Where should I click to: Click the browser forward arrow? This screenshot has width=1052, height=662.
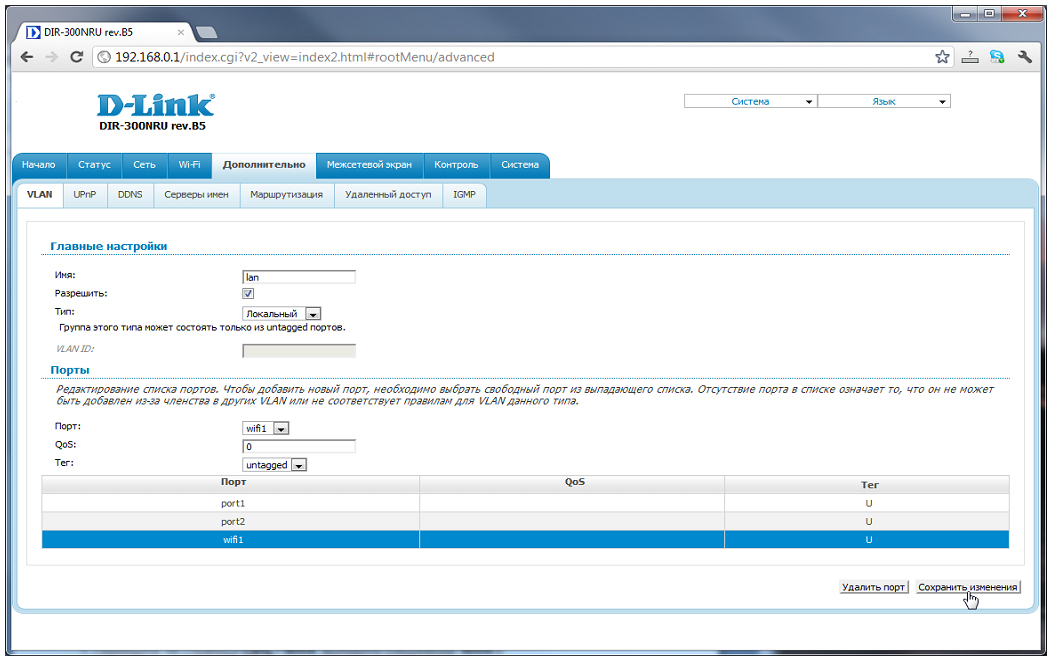[51, 57]
